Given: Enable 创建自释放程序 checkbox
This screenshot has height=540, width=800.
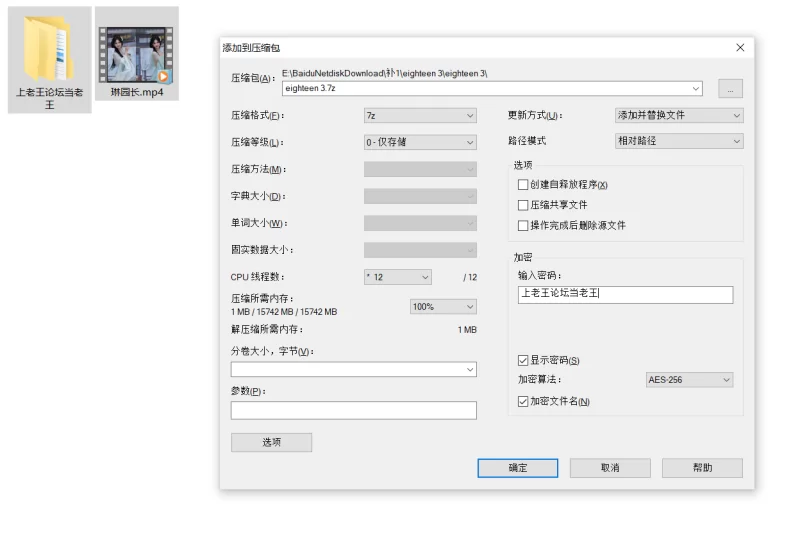Looking at the screenshot, I should 523,185.
